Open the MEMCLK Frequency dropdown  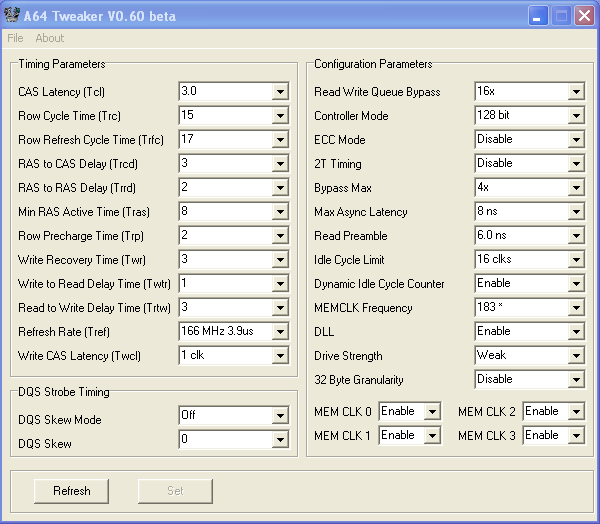pos(575,308)
